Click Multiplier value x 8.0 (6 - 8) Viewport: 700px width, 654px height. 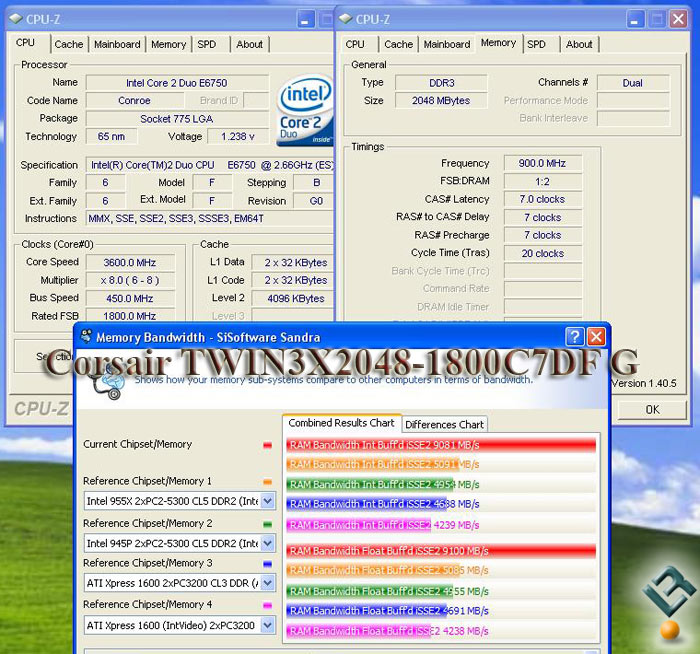pyautogui.click(x=130, y=280)
